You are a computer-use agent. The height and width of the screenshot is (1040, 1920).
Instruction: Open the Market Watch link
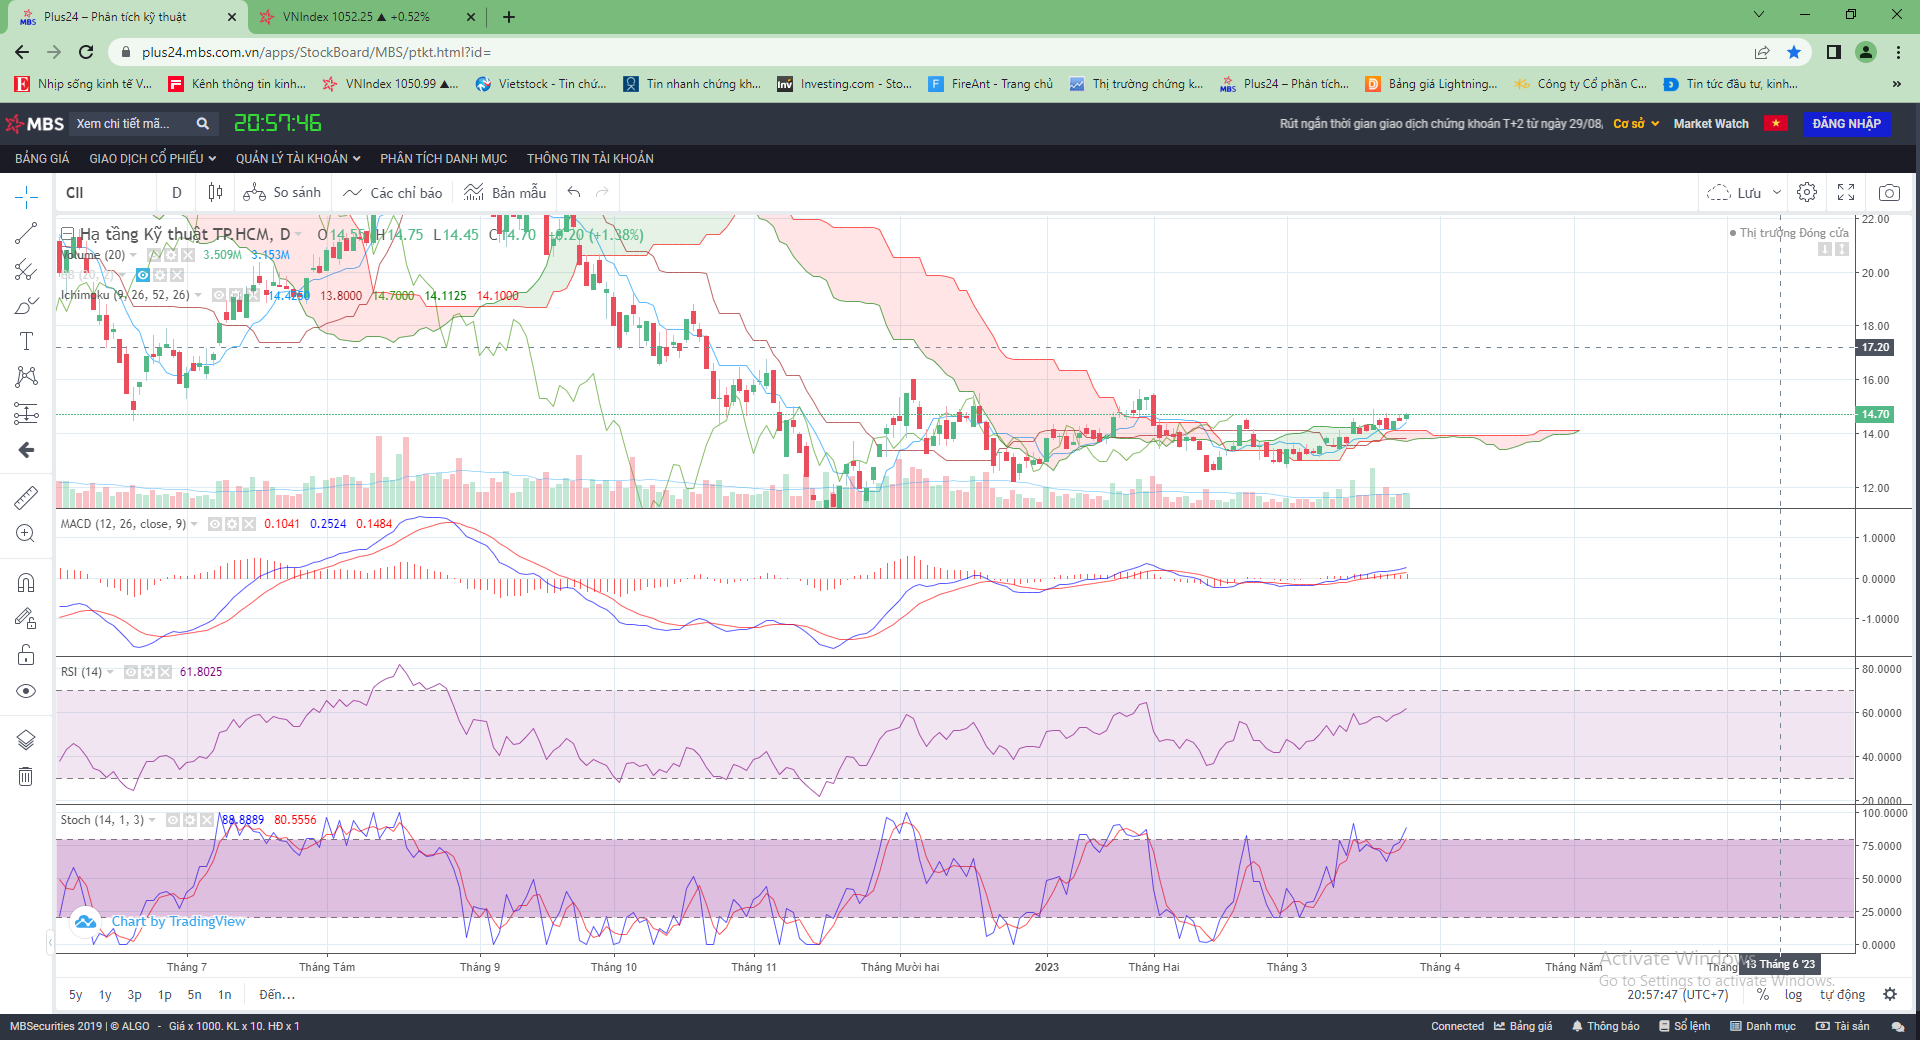[x=1711, y=124]
